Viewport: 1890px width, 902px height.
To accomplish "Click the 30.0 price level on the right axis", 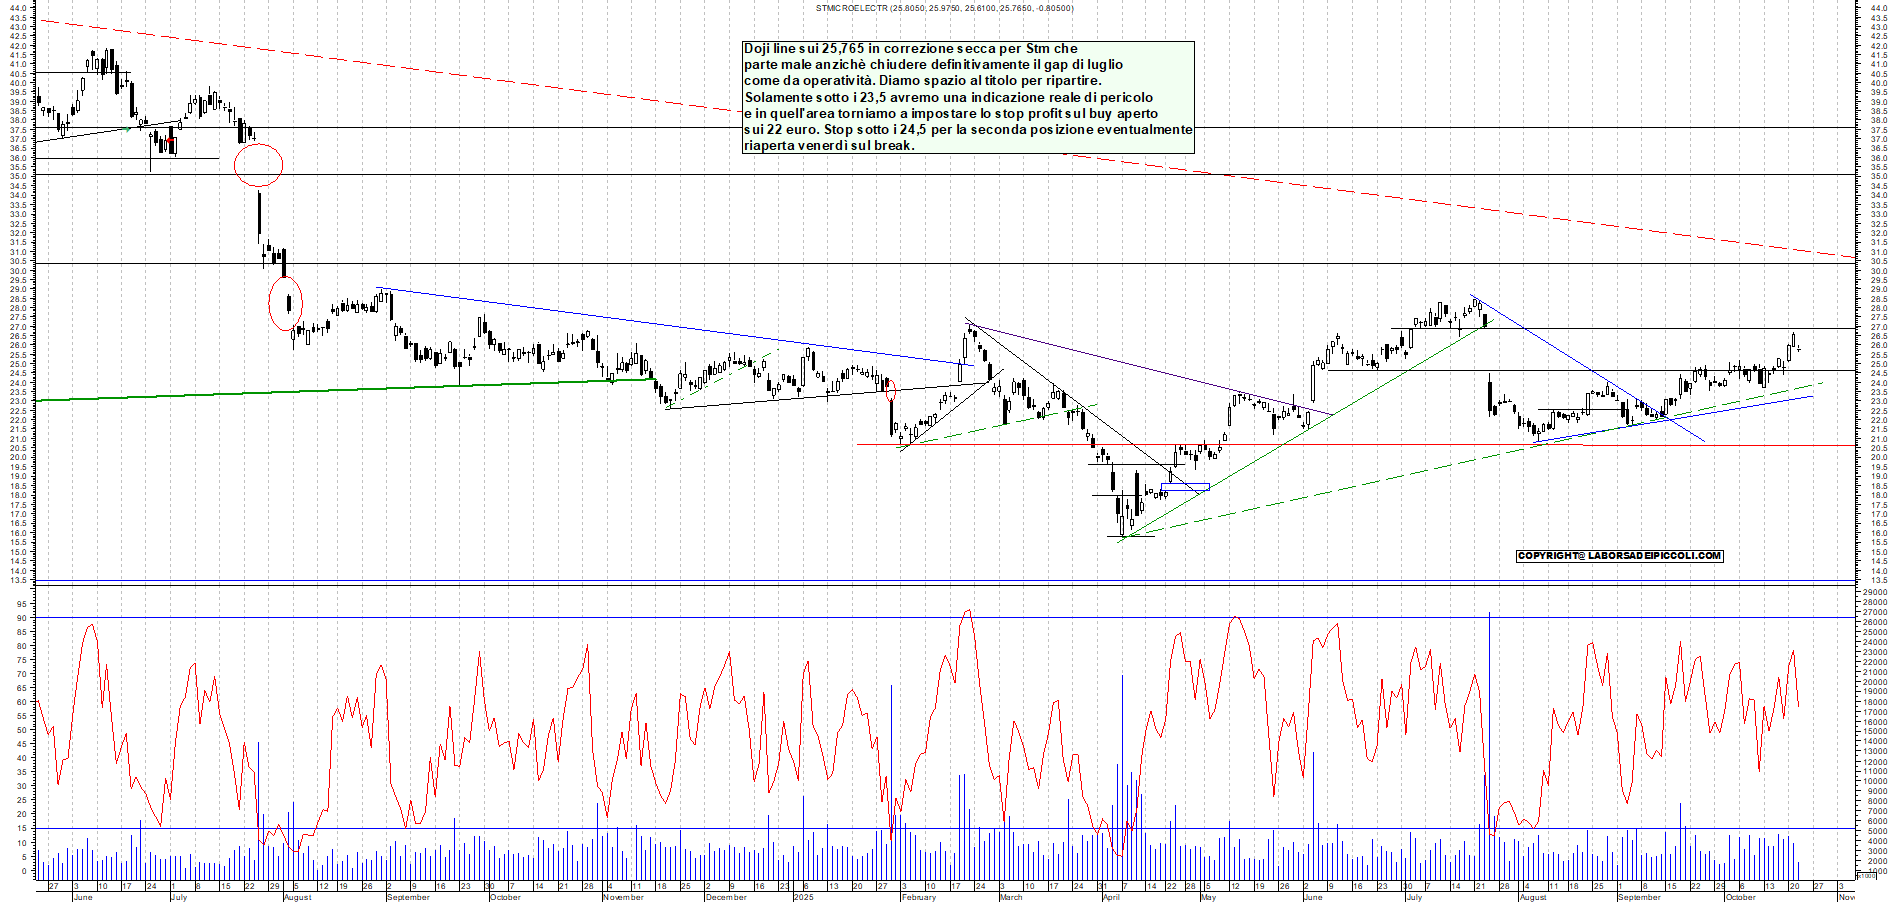I will click(1878, 271).
